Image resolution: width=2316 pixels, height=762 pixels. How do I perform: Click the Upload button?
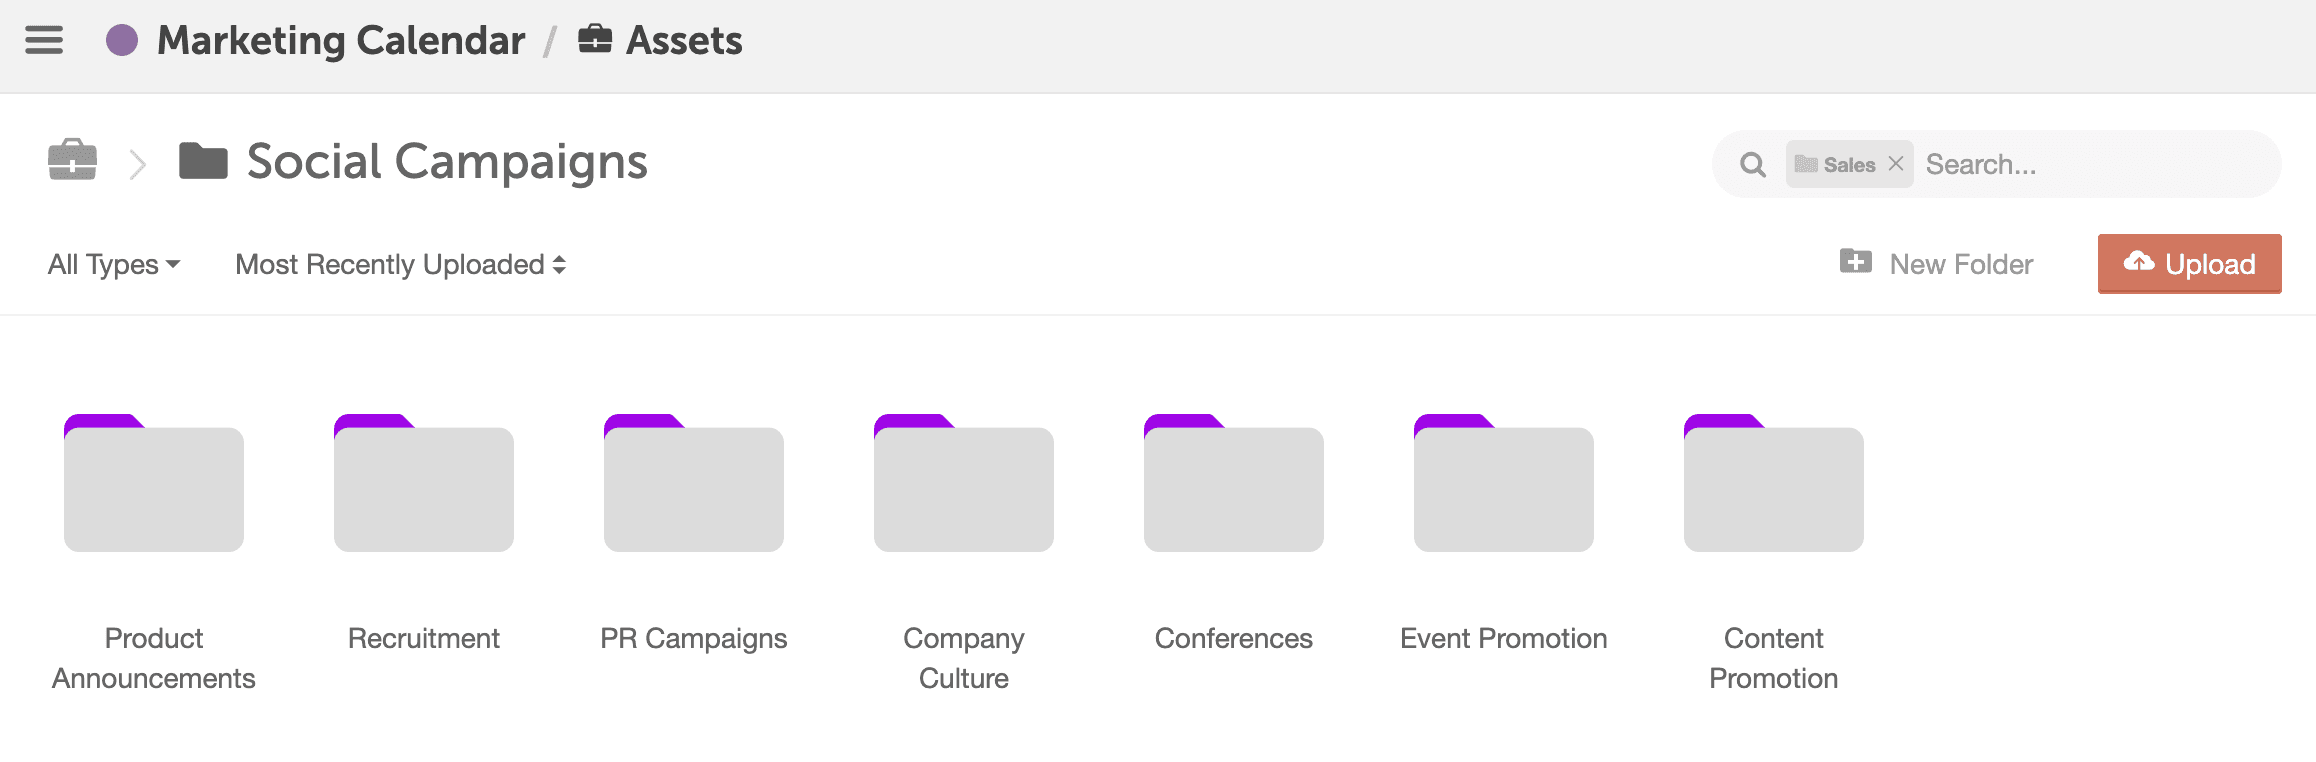tap(2190, 264)
